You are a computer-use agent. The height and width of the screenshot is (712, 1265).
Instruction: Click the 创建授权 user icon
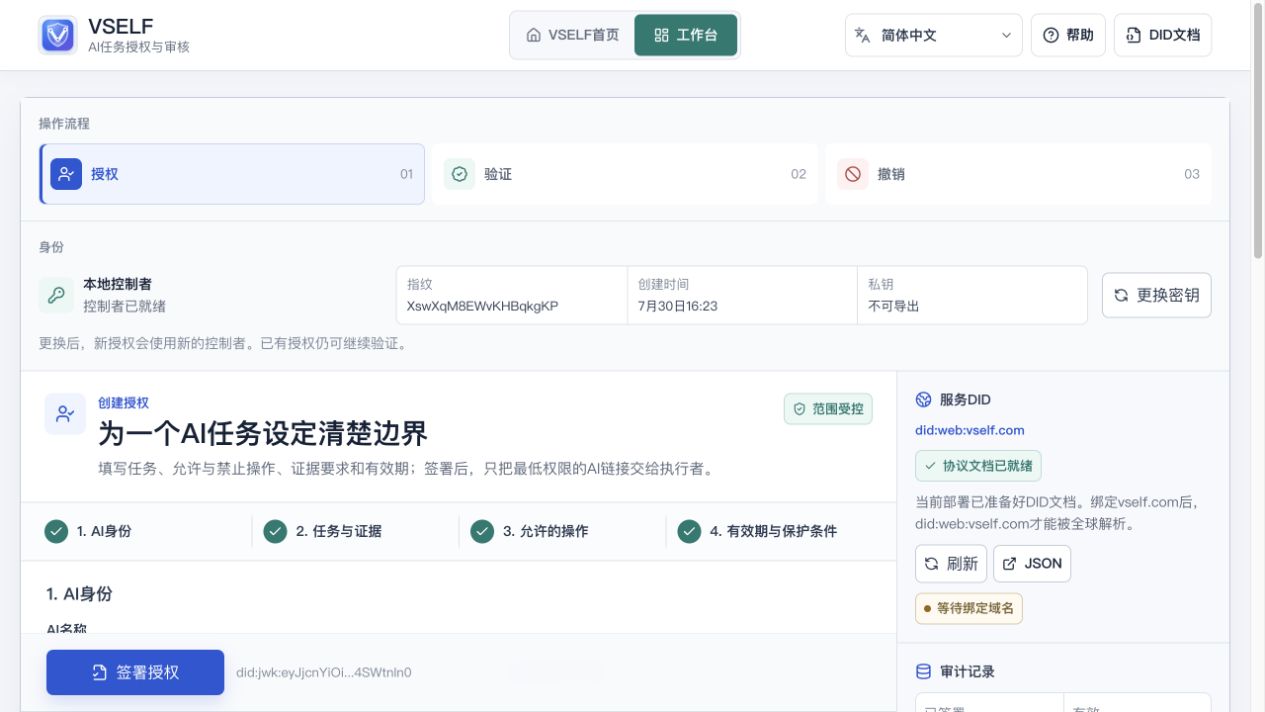pyautogui.click(x=65, y=414)
